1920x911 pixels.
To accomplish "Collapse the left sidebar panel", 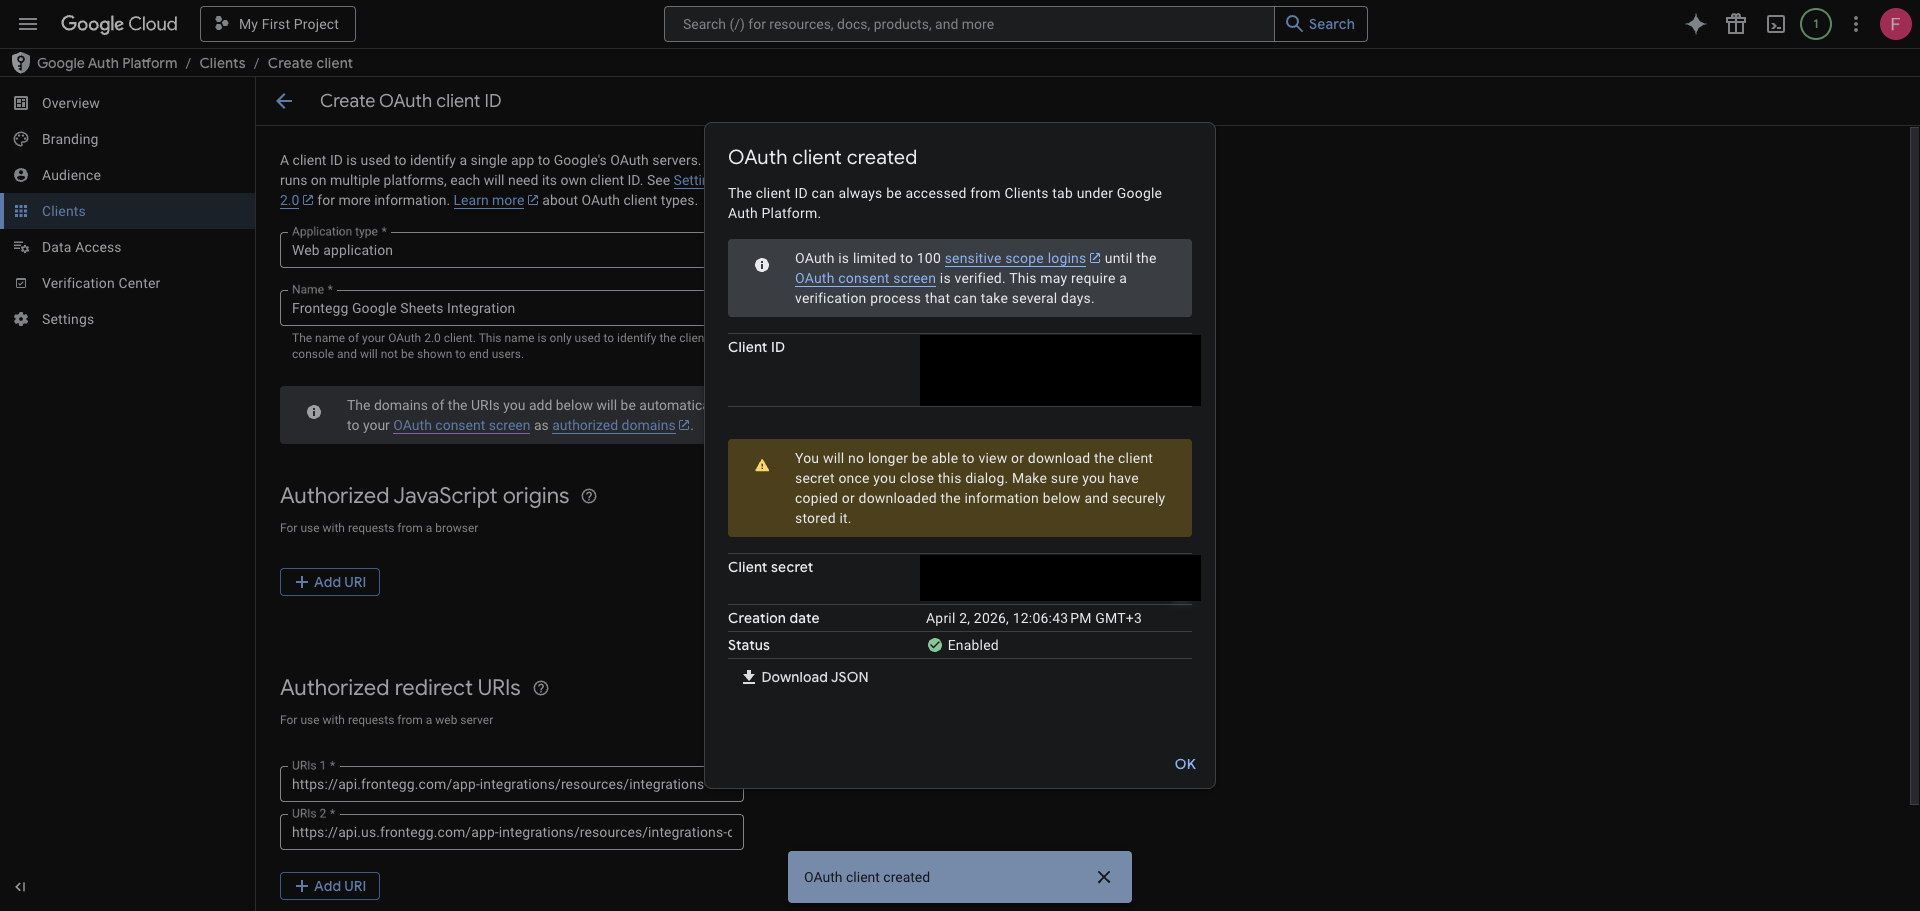I will [x=20, y=887].
